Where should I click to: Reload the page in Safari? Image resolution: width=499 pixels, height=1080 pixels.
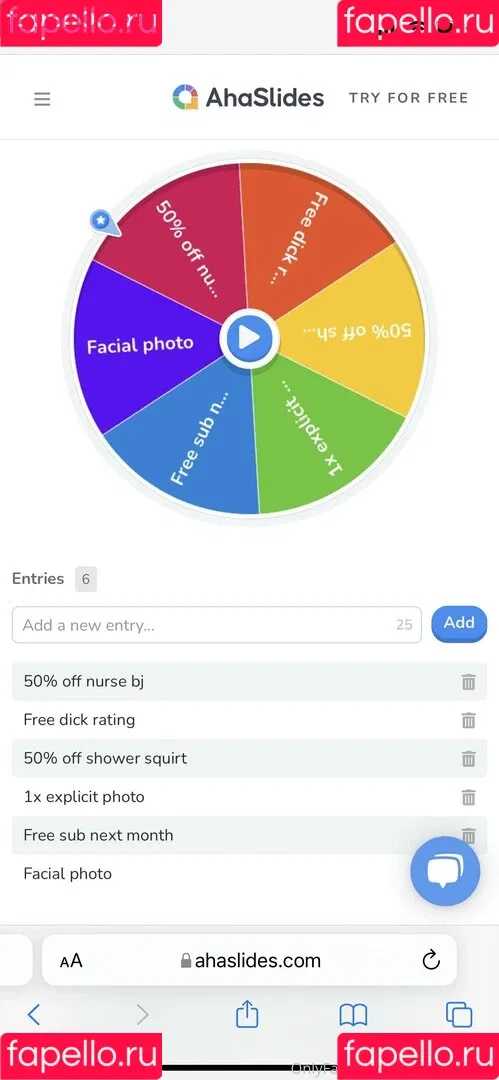tap(431, 959)
